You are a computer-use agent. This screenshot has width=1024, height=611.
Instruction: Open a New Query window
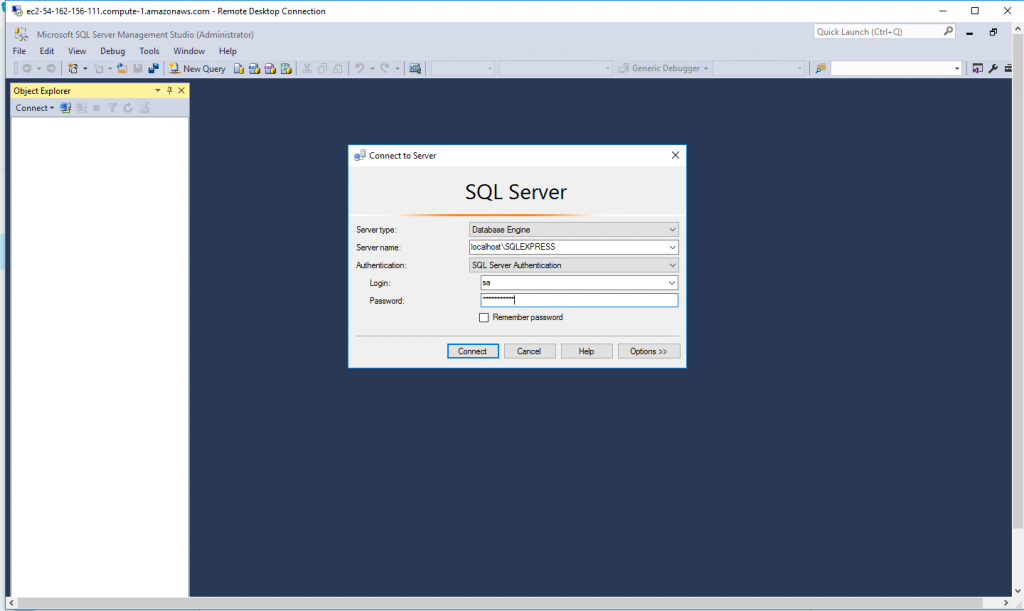pos(196,67)
